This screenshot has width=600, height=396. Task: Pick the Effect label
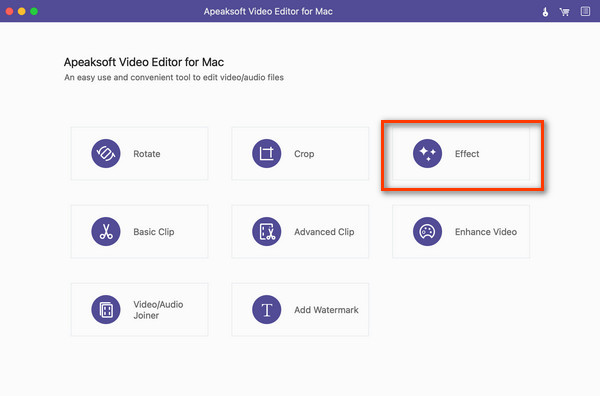click(x=467, y=154)
